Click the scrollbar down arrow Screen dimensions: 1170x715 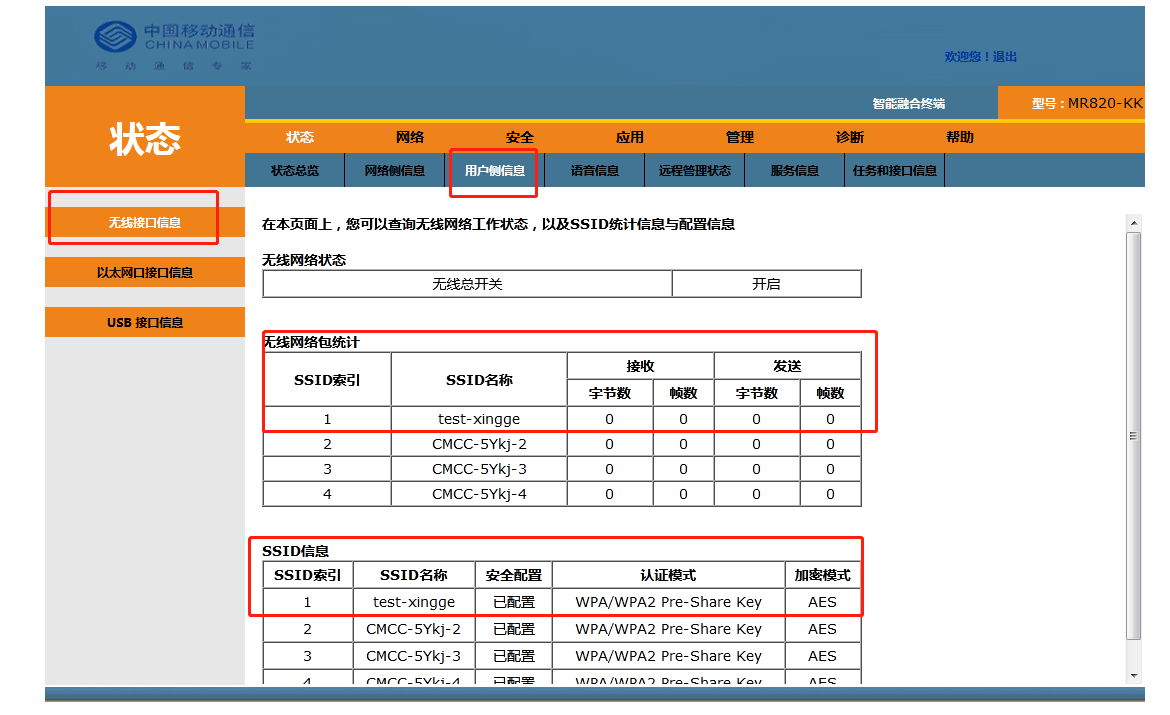[x=1133, y=676]
